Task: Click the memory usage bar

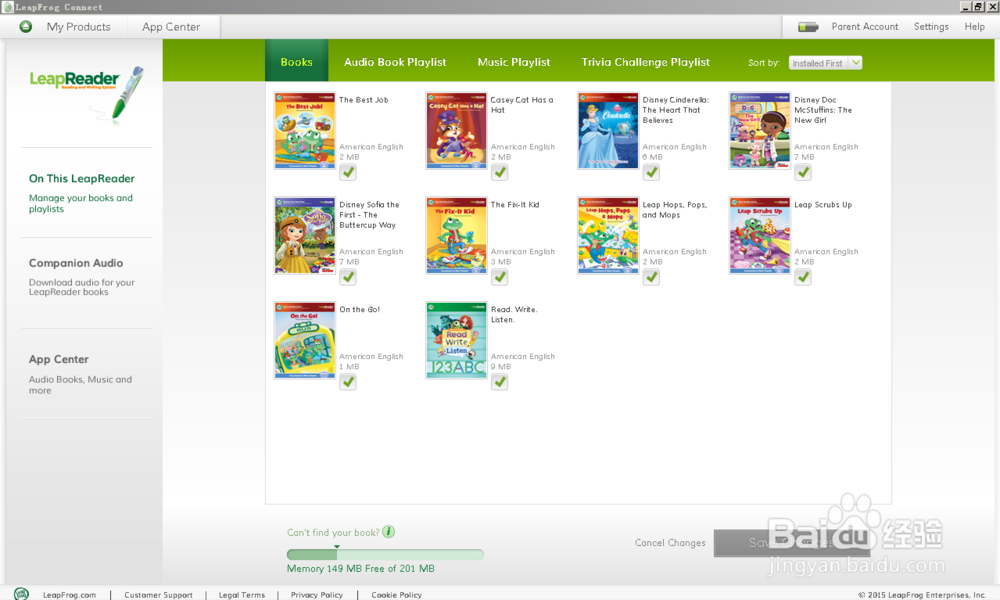Action: 385,555
